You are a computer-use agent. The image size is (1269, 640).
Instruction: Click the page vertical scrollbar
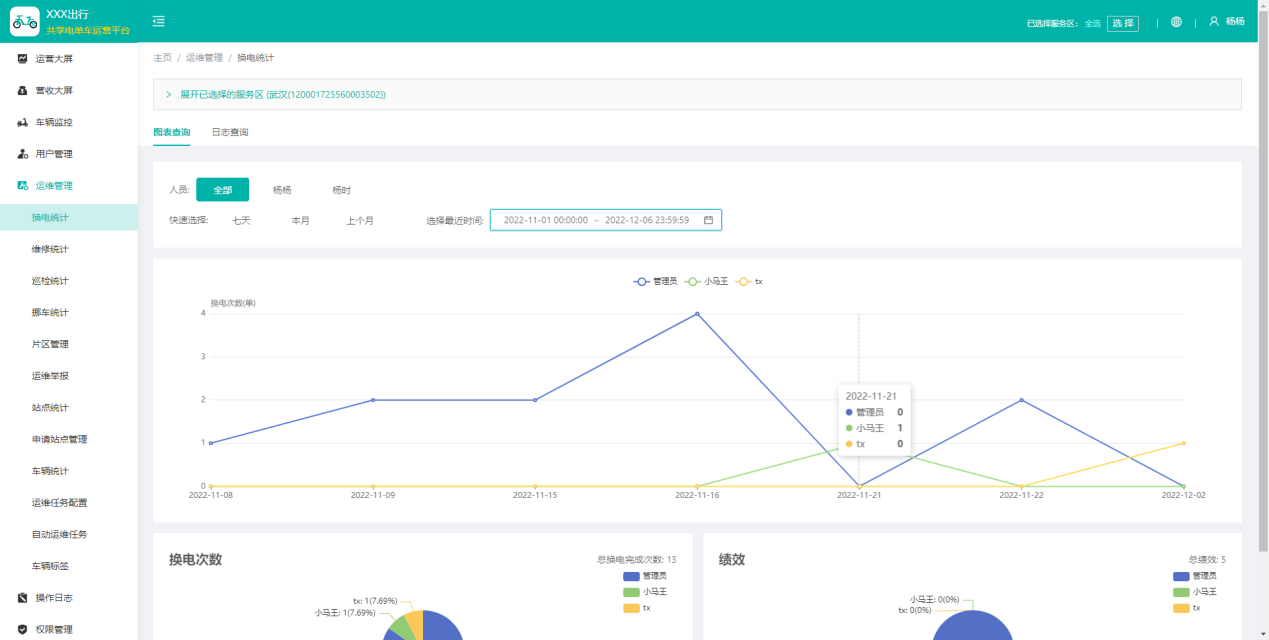point(1264,283)
